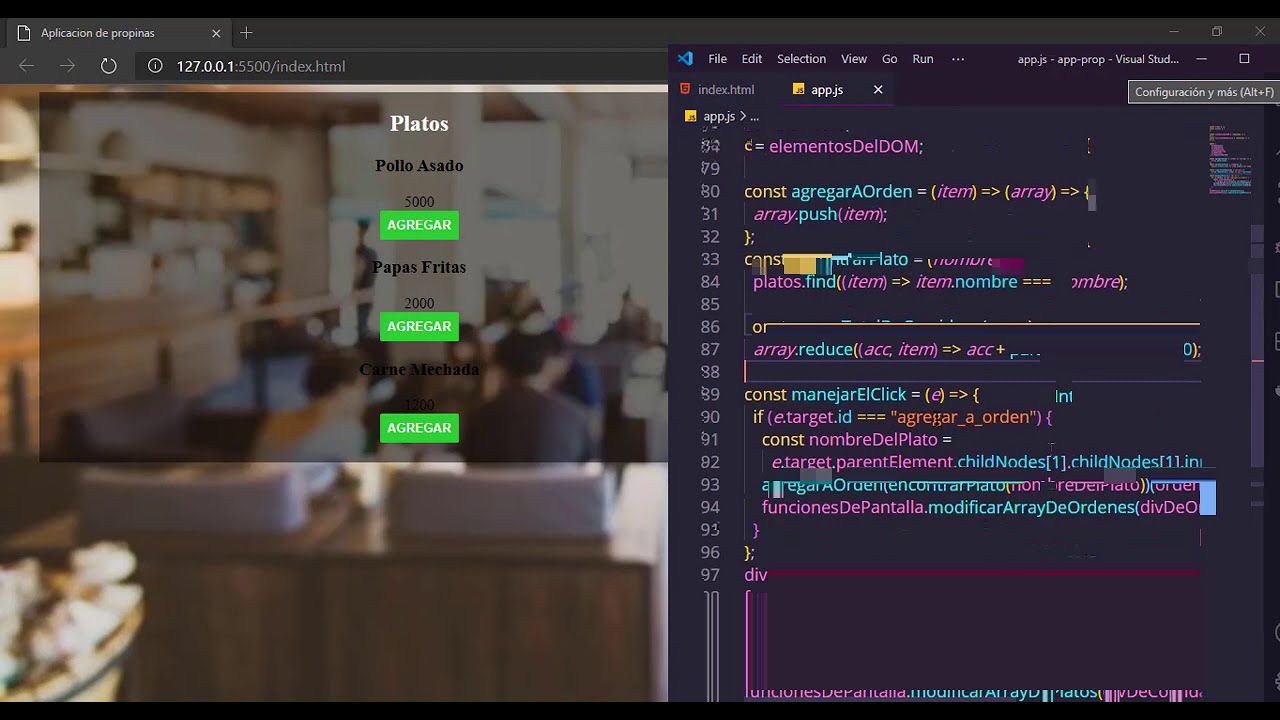The height and width of the screenshot is (720, 1280).
Task: Click line number 97 in the gutter
Action: (710, 575)
